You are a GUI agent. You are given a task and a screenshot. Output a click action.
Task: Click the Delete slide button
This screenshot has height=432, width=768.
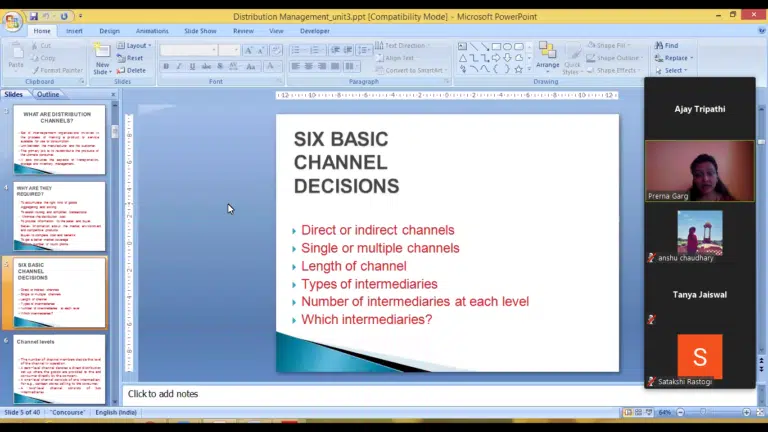(x=132, y=70)
